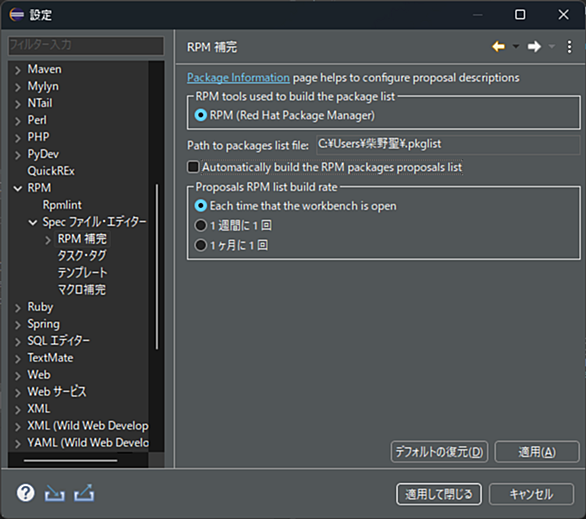Open the back history dropdown arrow
This screenshot has width=586, height=519.
click(x=516, y=47)
